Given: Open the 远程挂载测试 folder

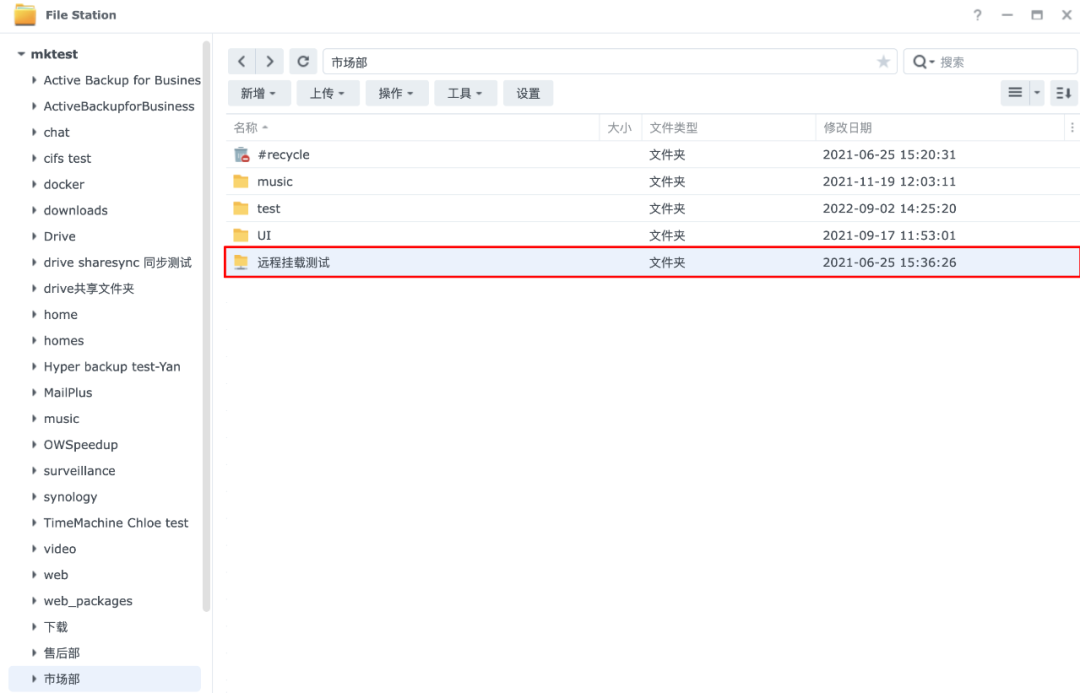Looking at the screenshot, I should (x=291, y=262).
